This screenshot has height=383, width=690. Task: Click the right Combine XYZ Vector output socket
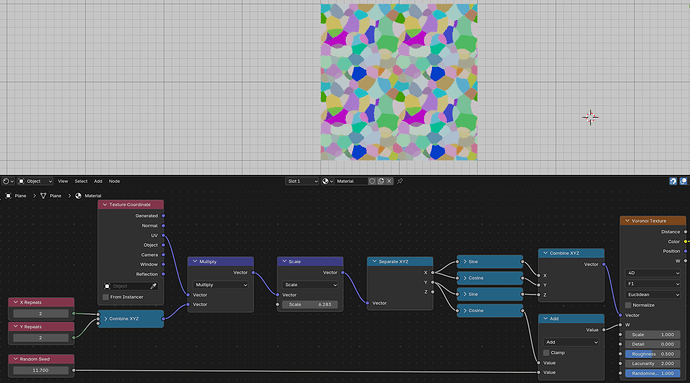point(604,264)
